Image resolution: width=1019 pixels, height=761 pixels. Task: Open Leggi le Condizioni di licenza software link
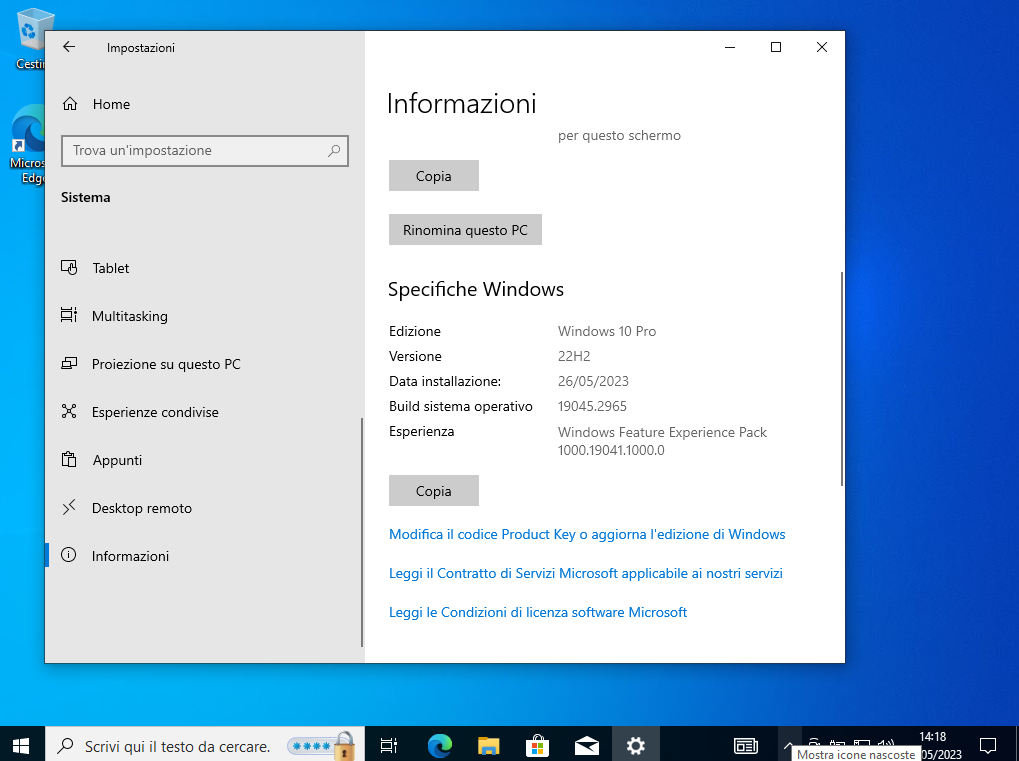(537, 612)
